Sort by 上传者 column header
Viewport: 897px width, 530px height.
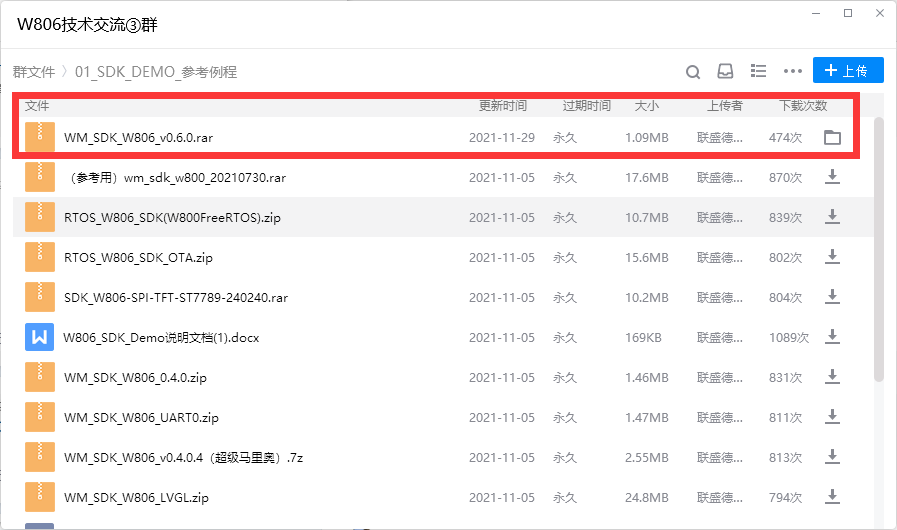pos(725,106)
